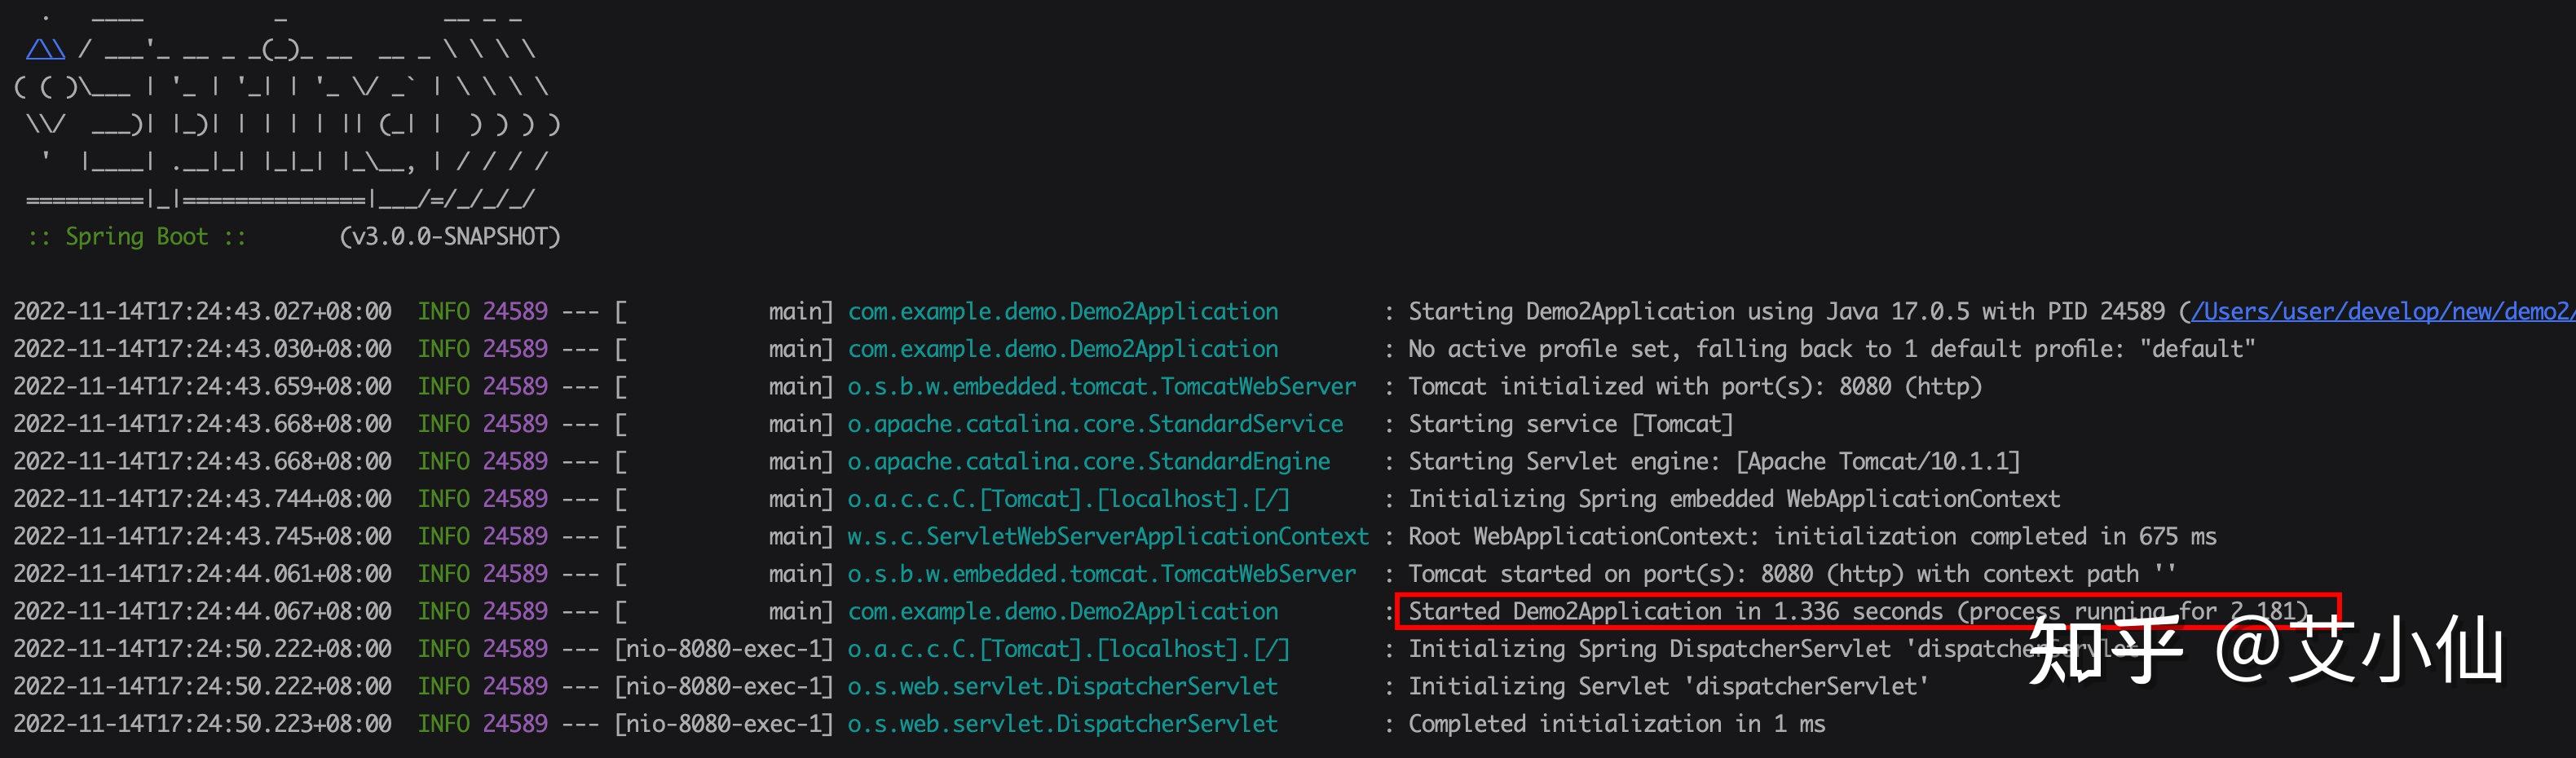
Task: Click the '(v3.0.0-SNAPSHOT)' version label
Action: [x=450, y=237]
